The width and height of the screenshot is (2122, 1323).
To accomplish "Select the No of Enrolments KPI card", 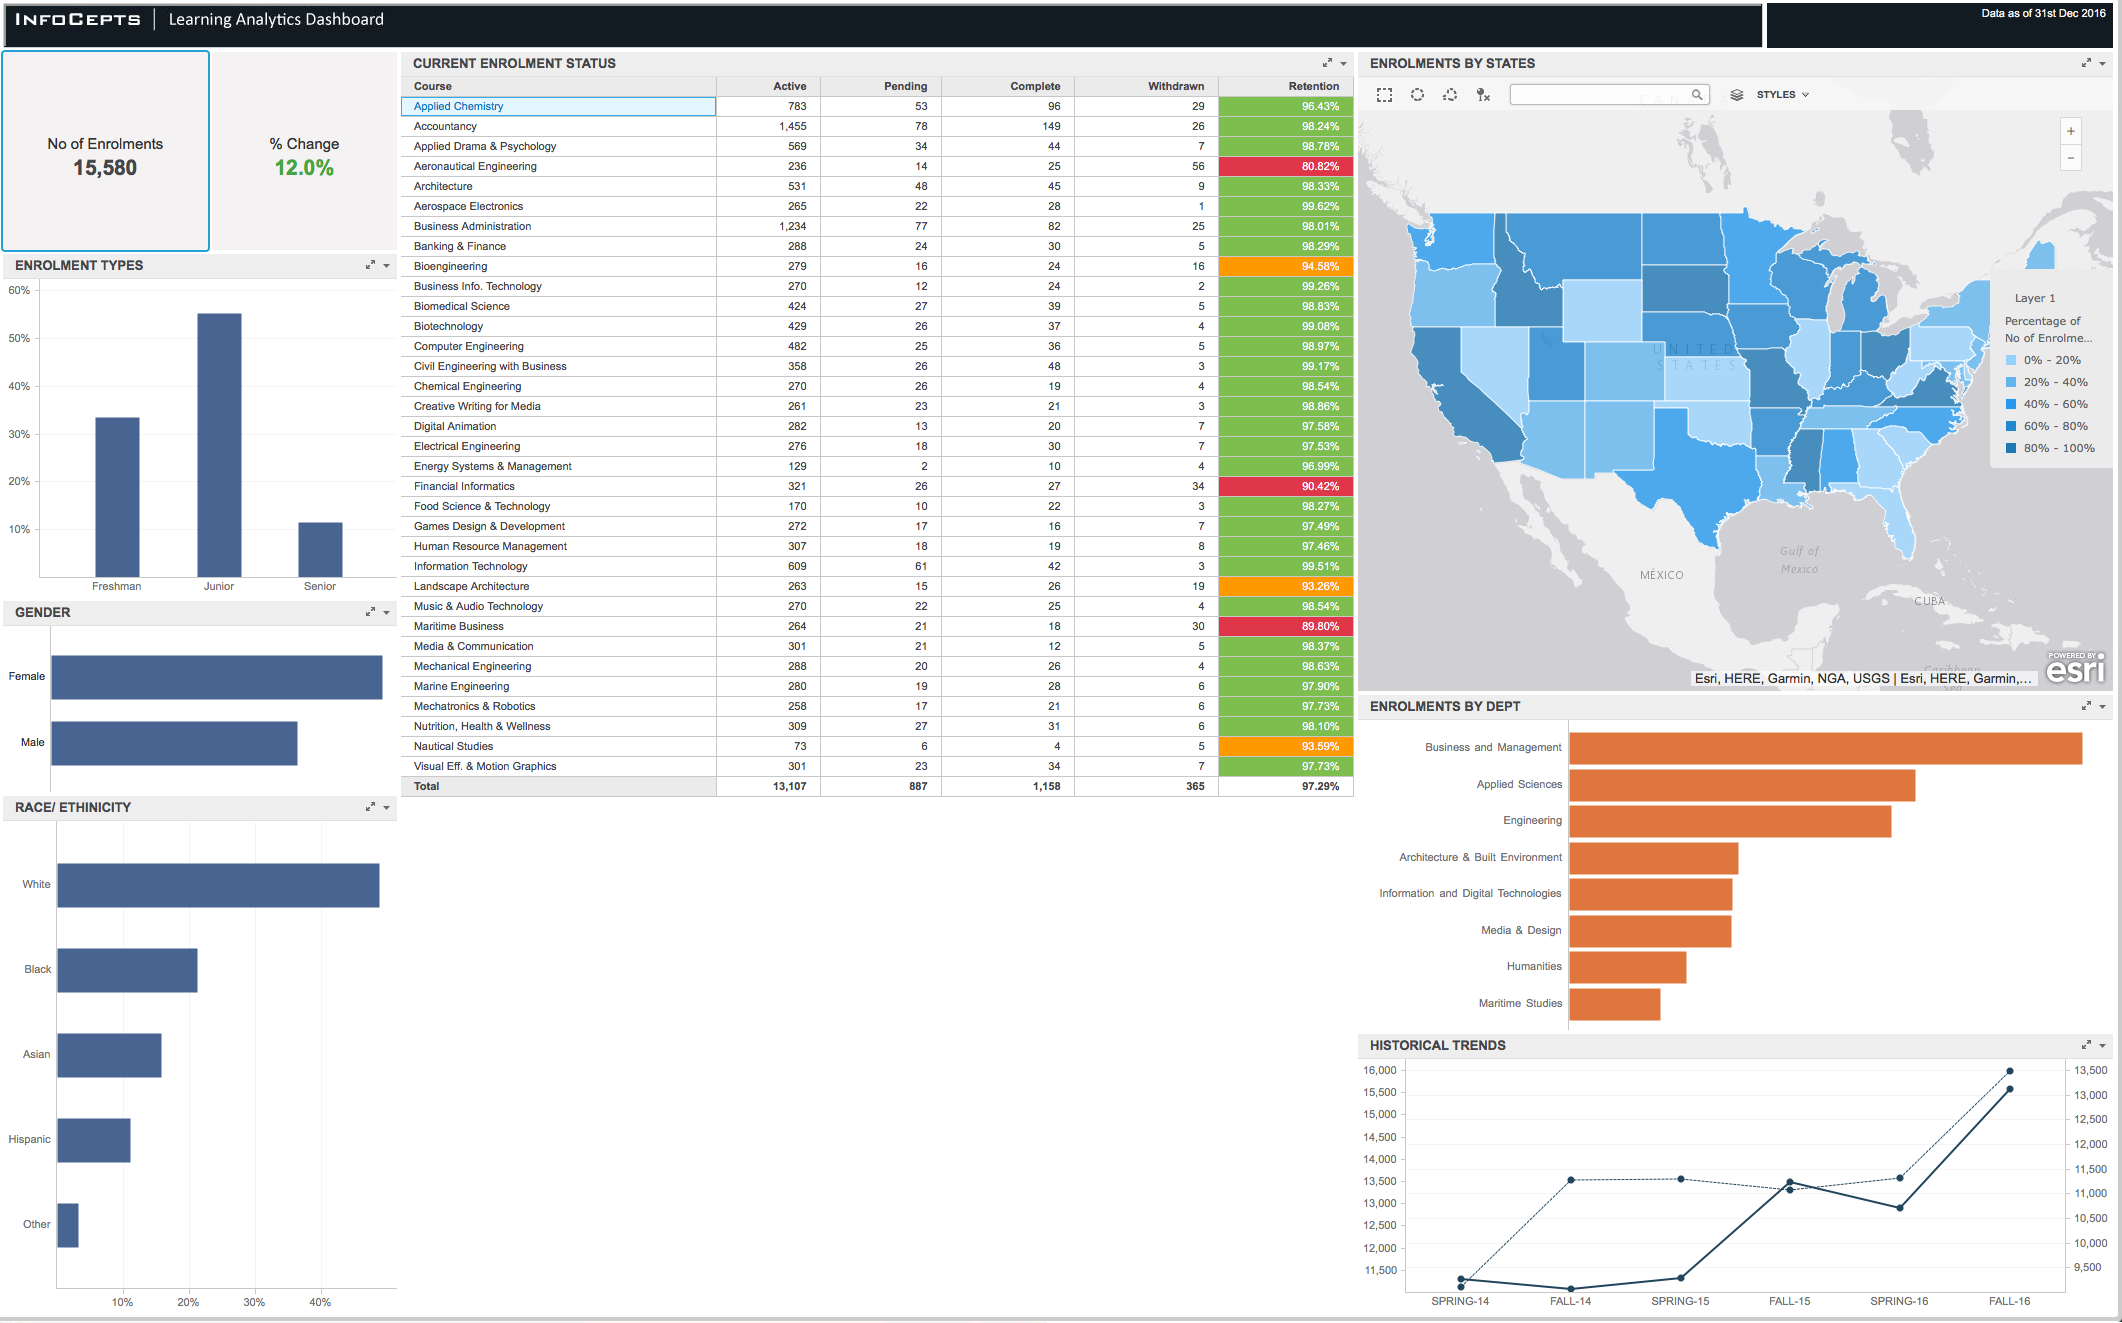I will click(105, 151).
